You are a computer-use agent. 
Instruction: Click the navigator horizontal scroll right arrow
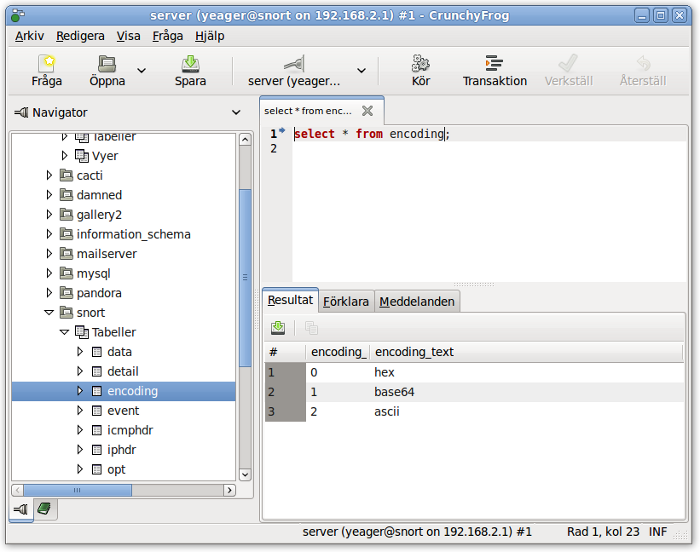click(229, 490)
